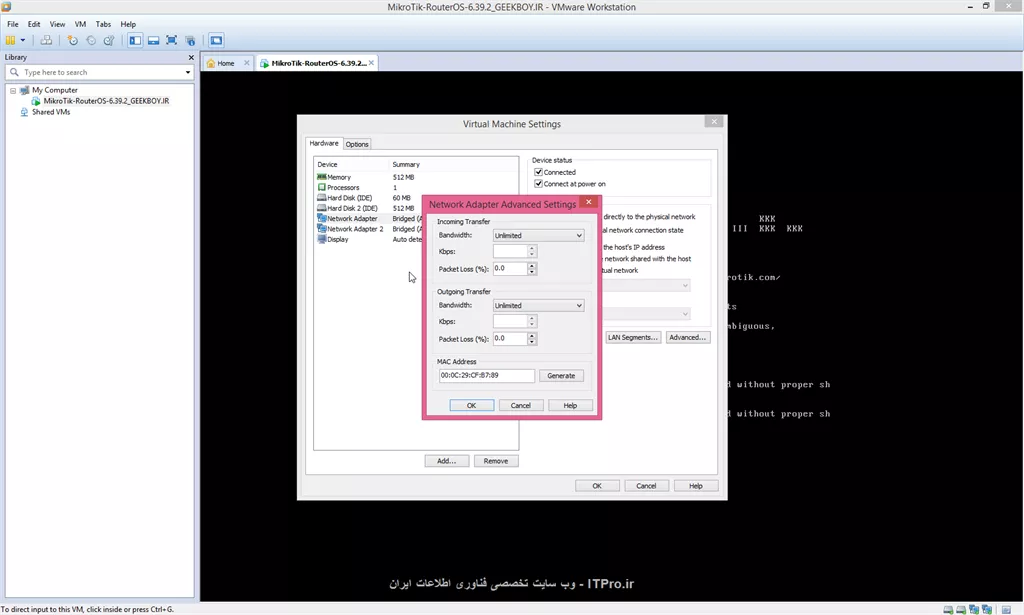Click OK in Network Adapter Advanced Settings
Viewport: 1024px width, 615px height.
[471, 405]
